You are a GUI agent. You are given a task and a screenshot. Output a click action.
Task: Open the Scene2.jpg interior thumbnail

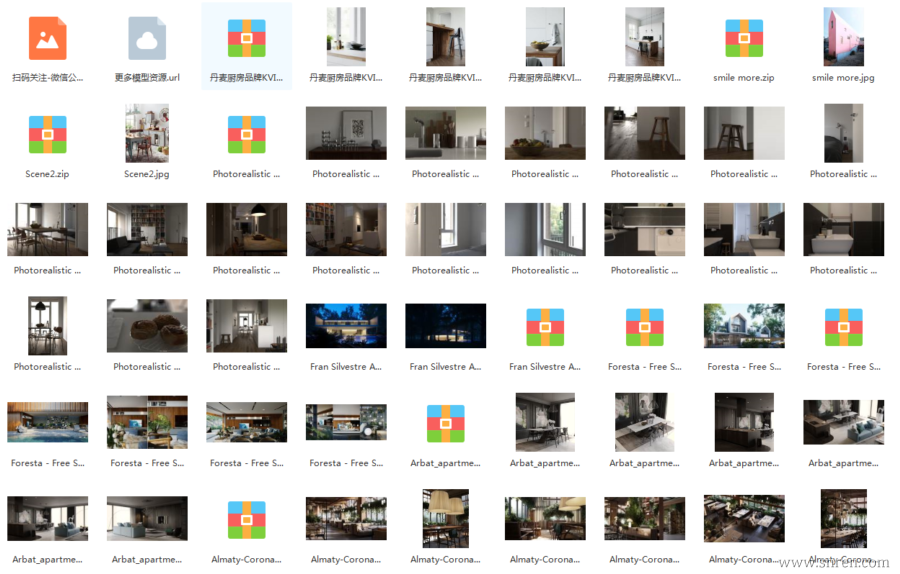coord(147,133)
